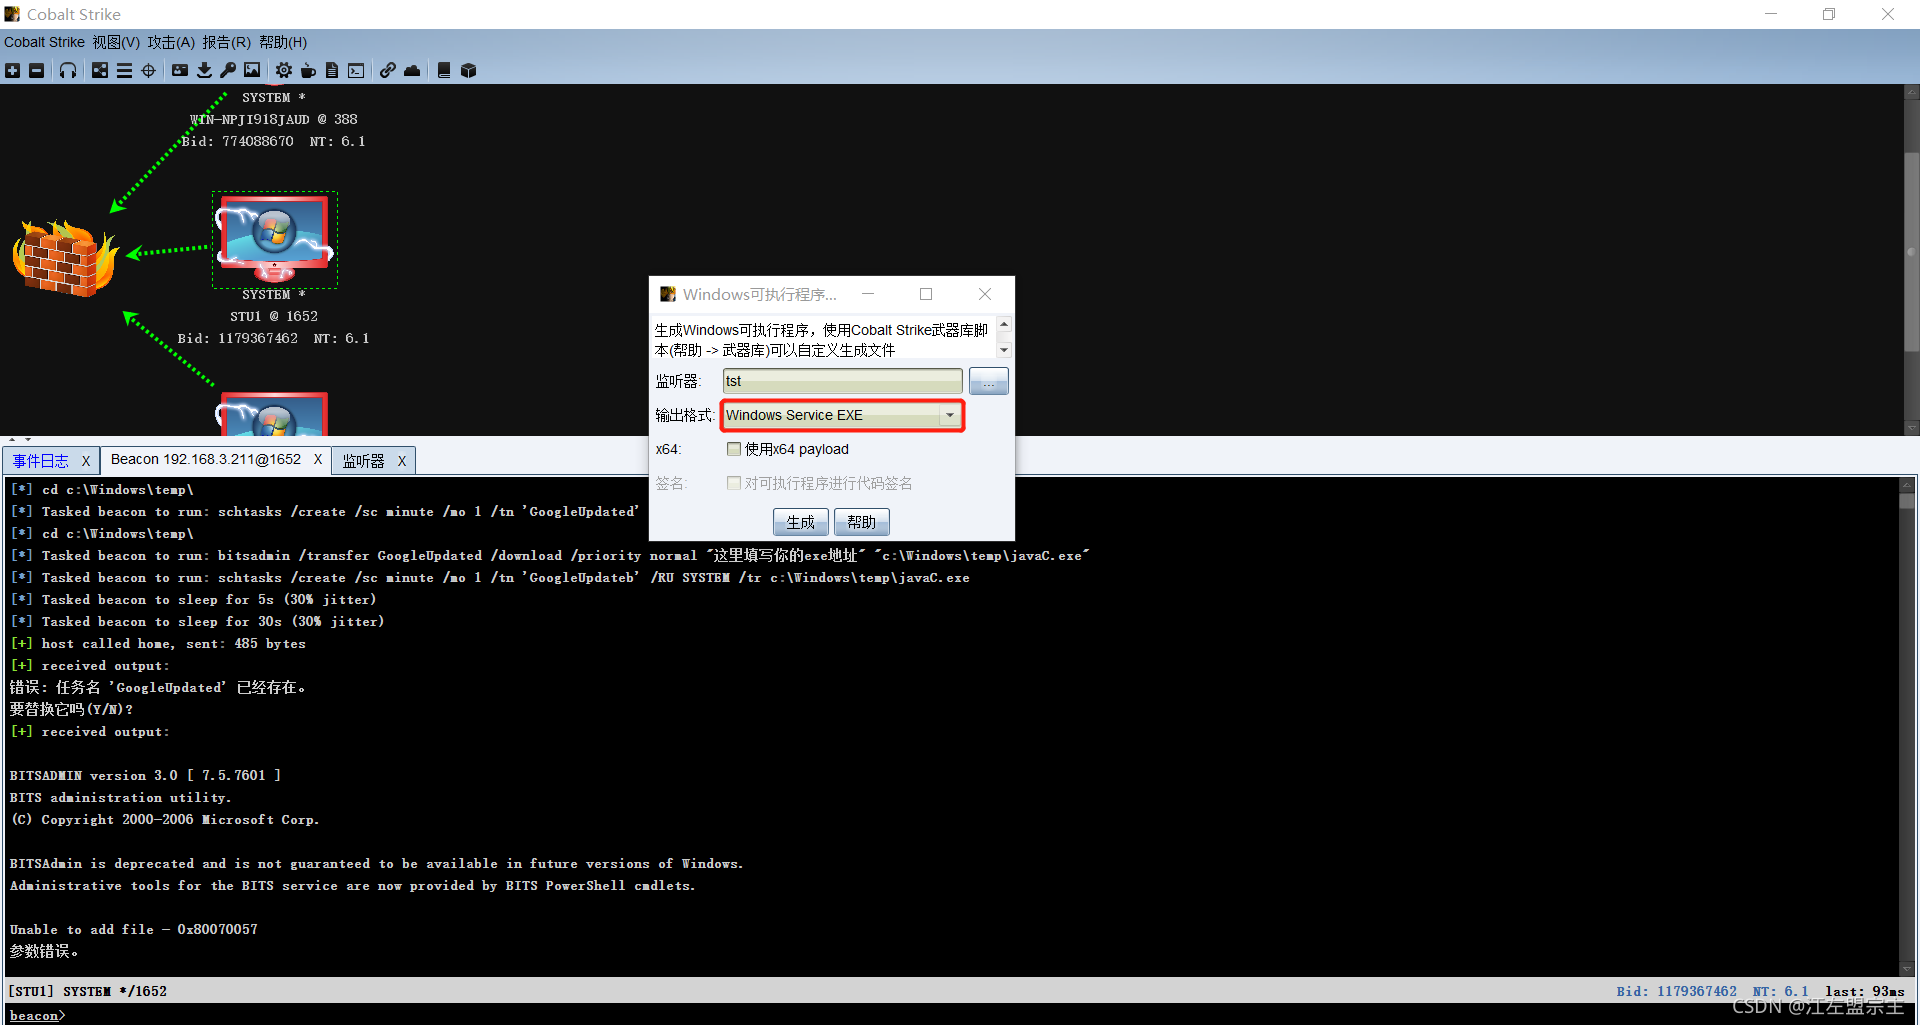Screen dimensions: 1920x1025
Task: Click the 生成 generate button
Action: click(800, 522)
